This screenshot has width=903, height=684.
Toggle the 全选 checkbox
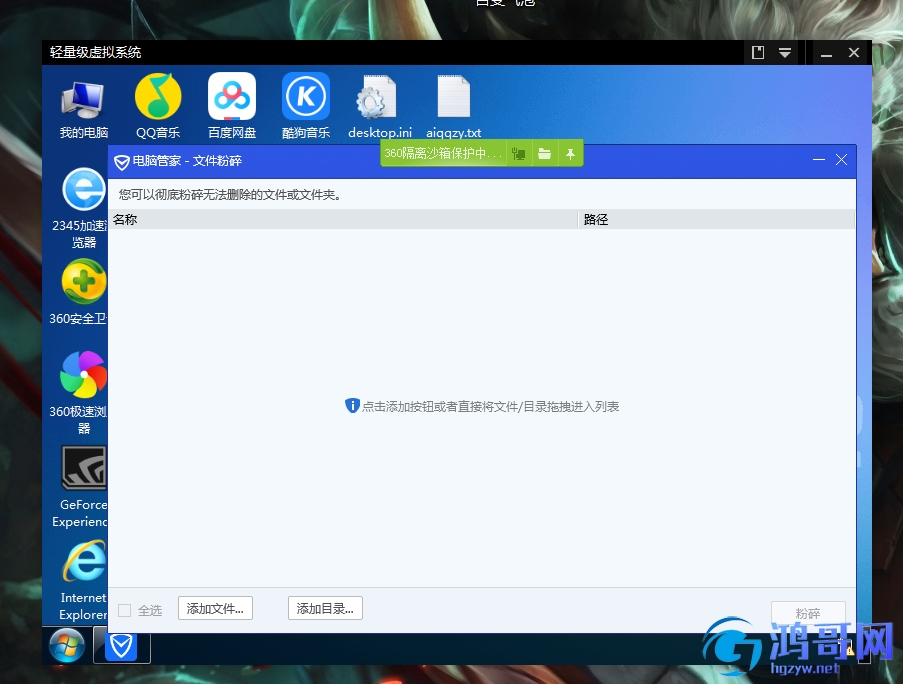click(x=124, y=610)
